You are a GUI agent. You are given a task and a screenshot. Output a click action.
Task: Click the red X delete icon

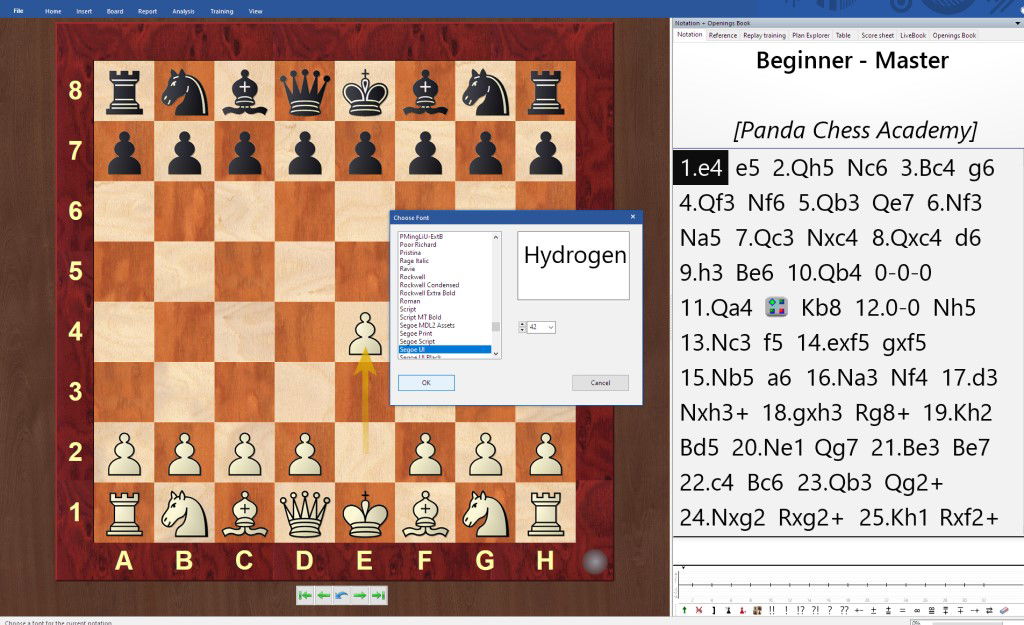[698, 610]
